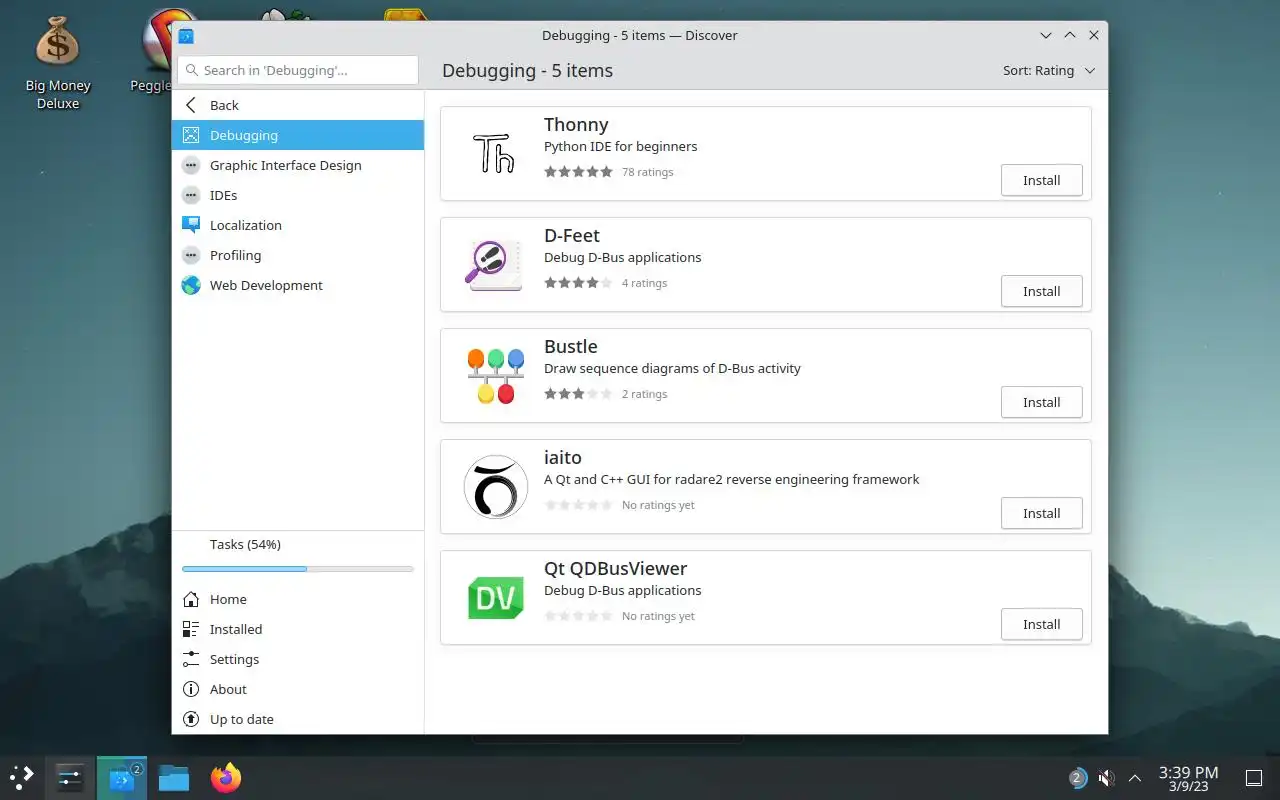Click '78 ratings' text
This screenshot has height=800, width=1280.
click(647, 172)
